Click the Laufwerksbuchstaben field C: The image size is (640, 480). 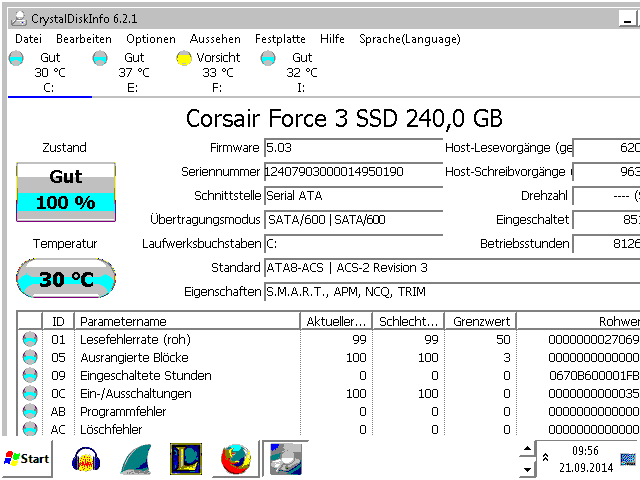click(353, 244)
